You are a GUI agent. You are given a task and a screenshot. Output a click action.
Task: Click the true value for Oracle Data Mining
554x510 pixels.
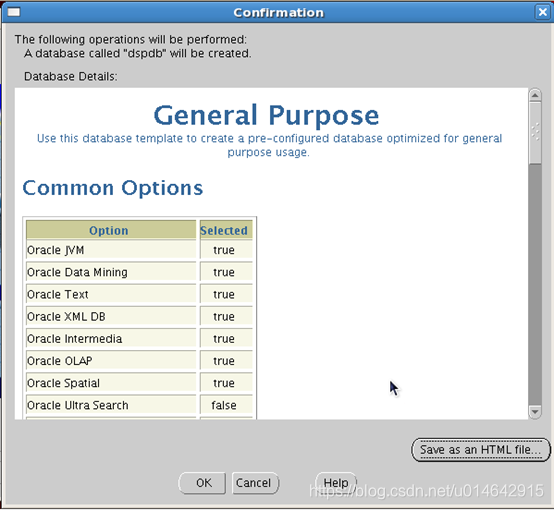pos(224,272)
